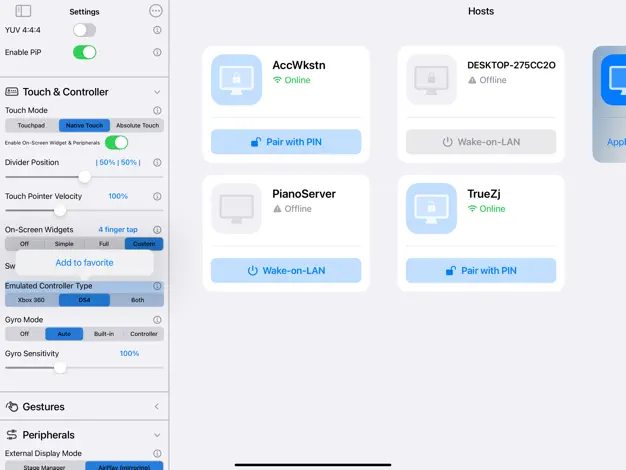
Task: Select Absolute Touch mode
Action: coord(137,125)
